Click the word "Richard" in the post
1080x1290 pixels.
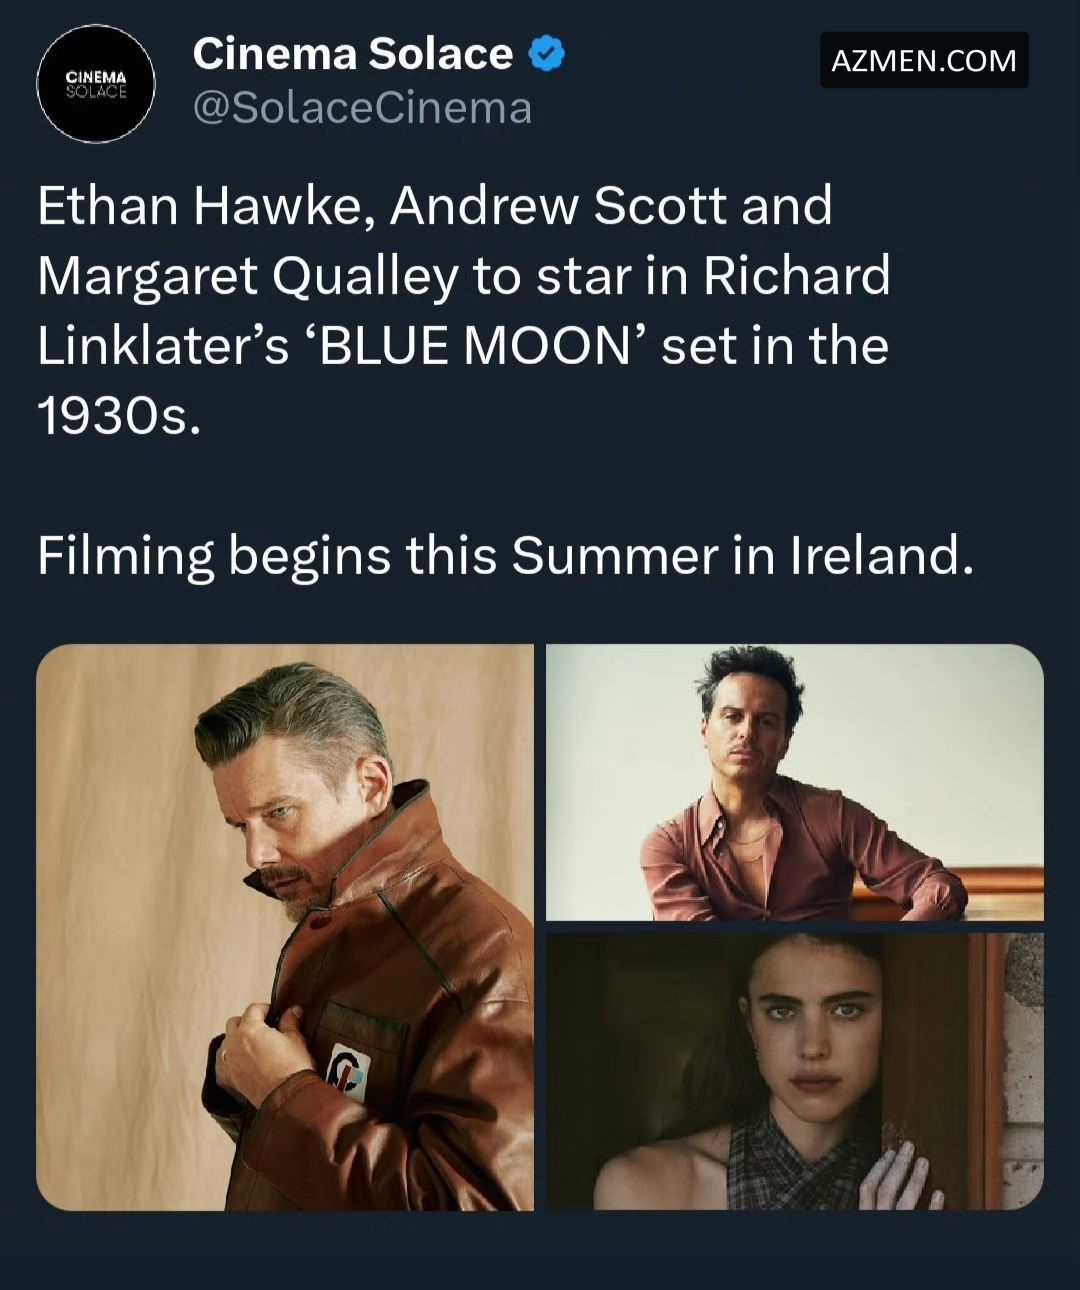tap(796, 276)
